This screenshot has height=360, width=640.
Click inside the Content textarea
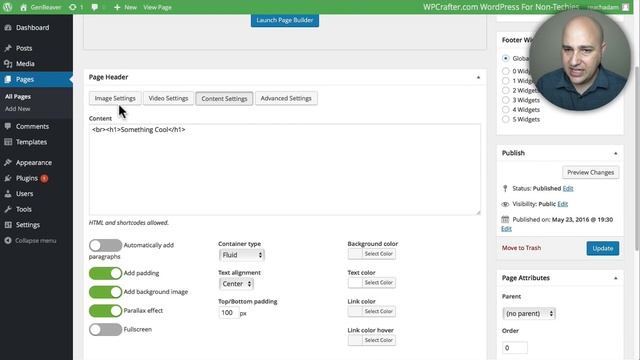284,169
